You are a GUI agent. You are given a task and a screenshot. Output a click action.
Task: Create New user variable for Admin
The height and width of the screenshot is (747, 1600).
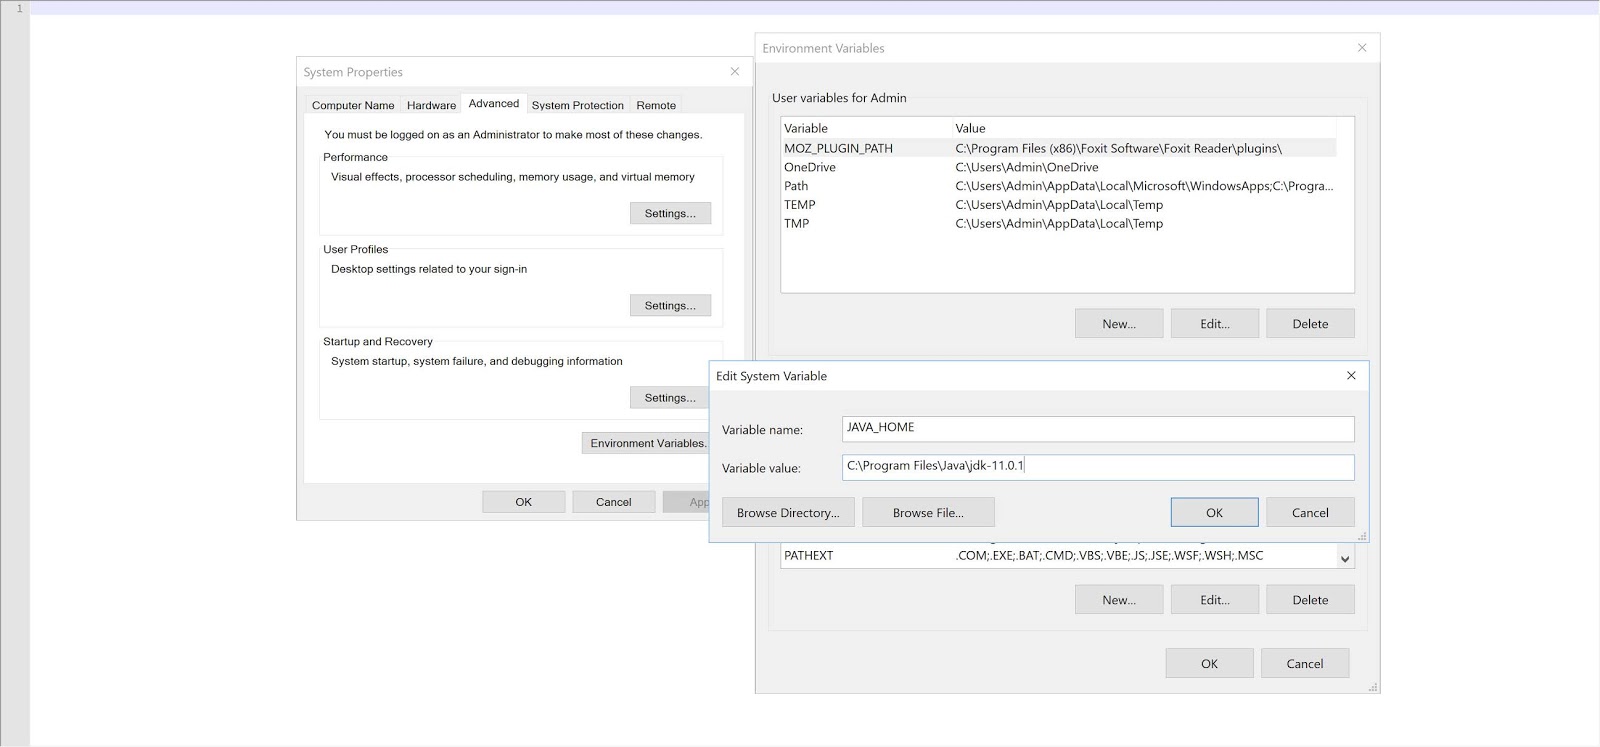[x=1119, y=324]
